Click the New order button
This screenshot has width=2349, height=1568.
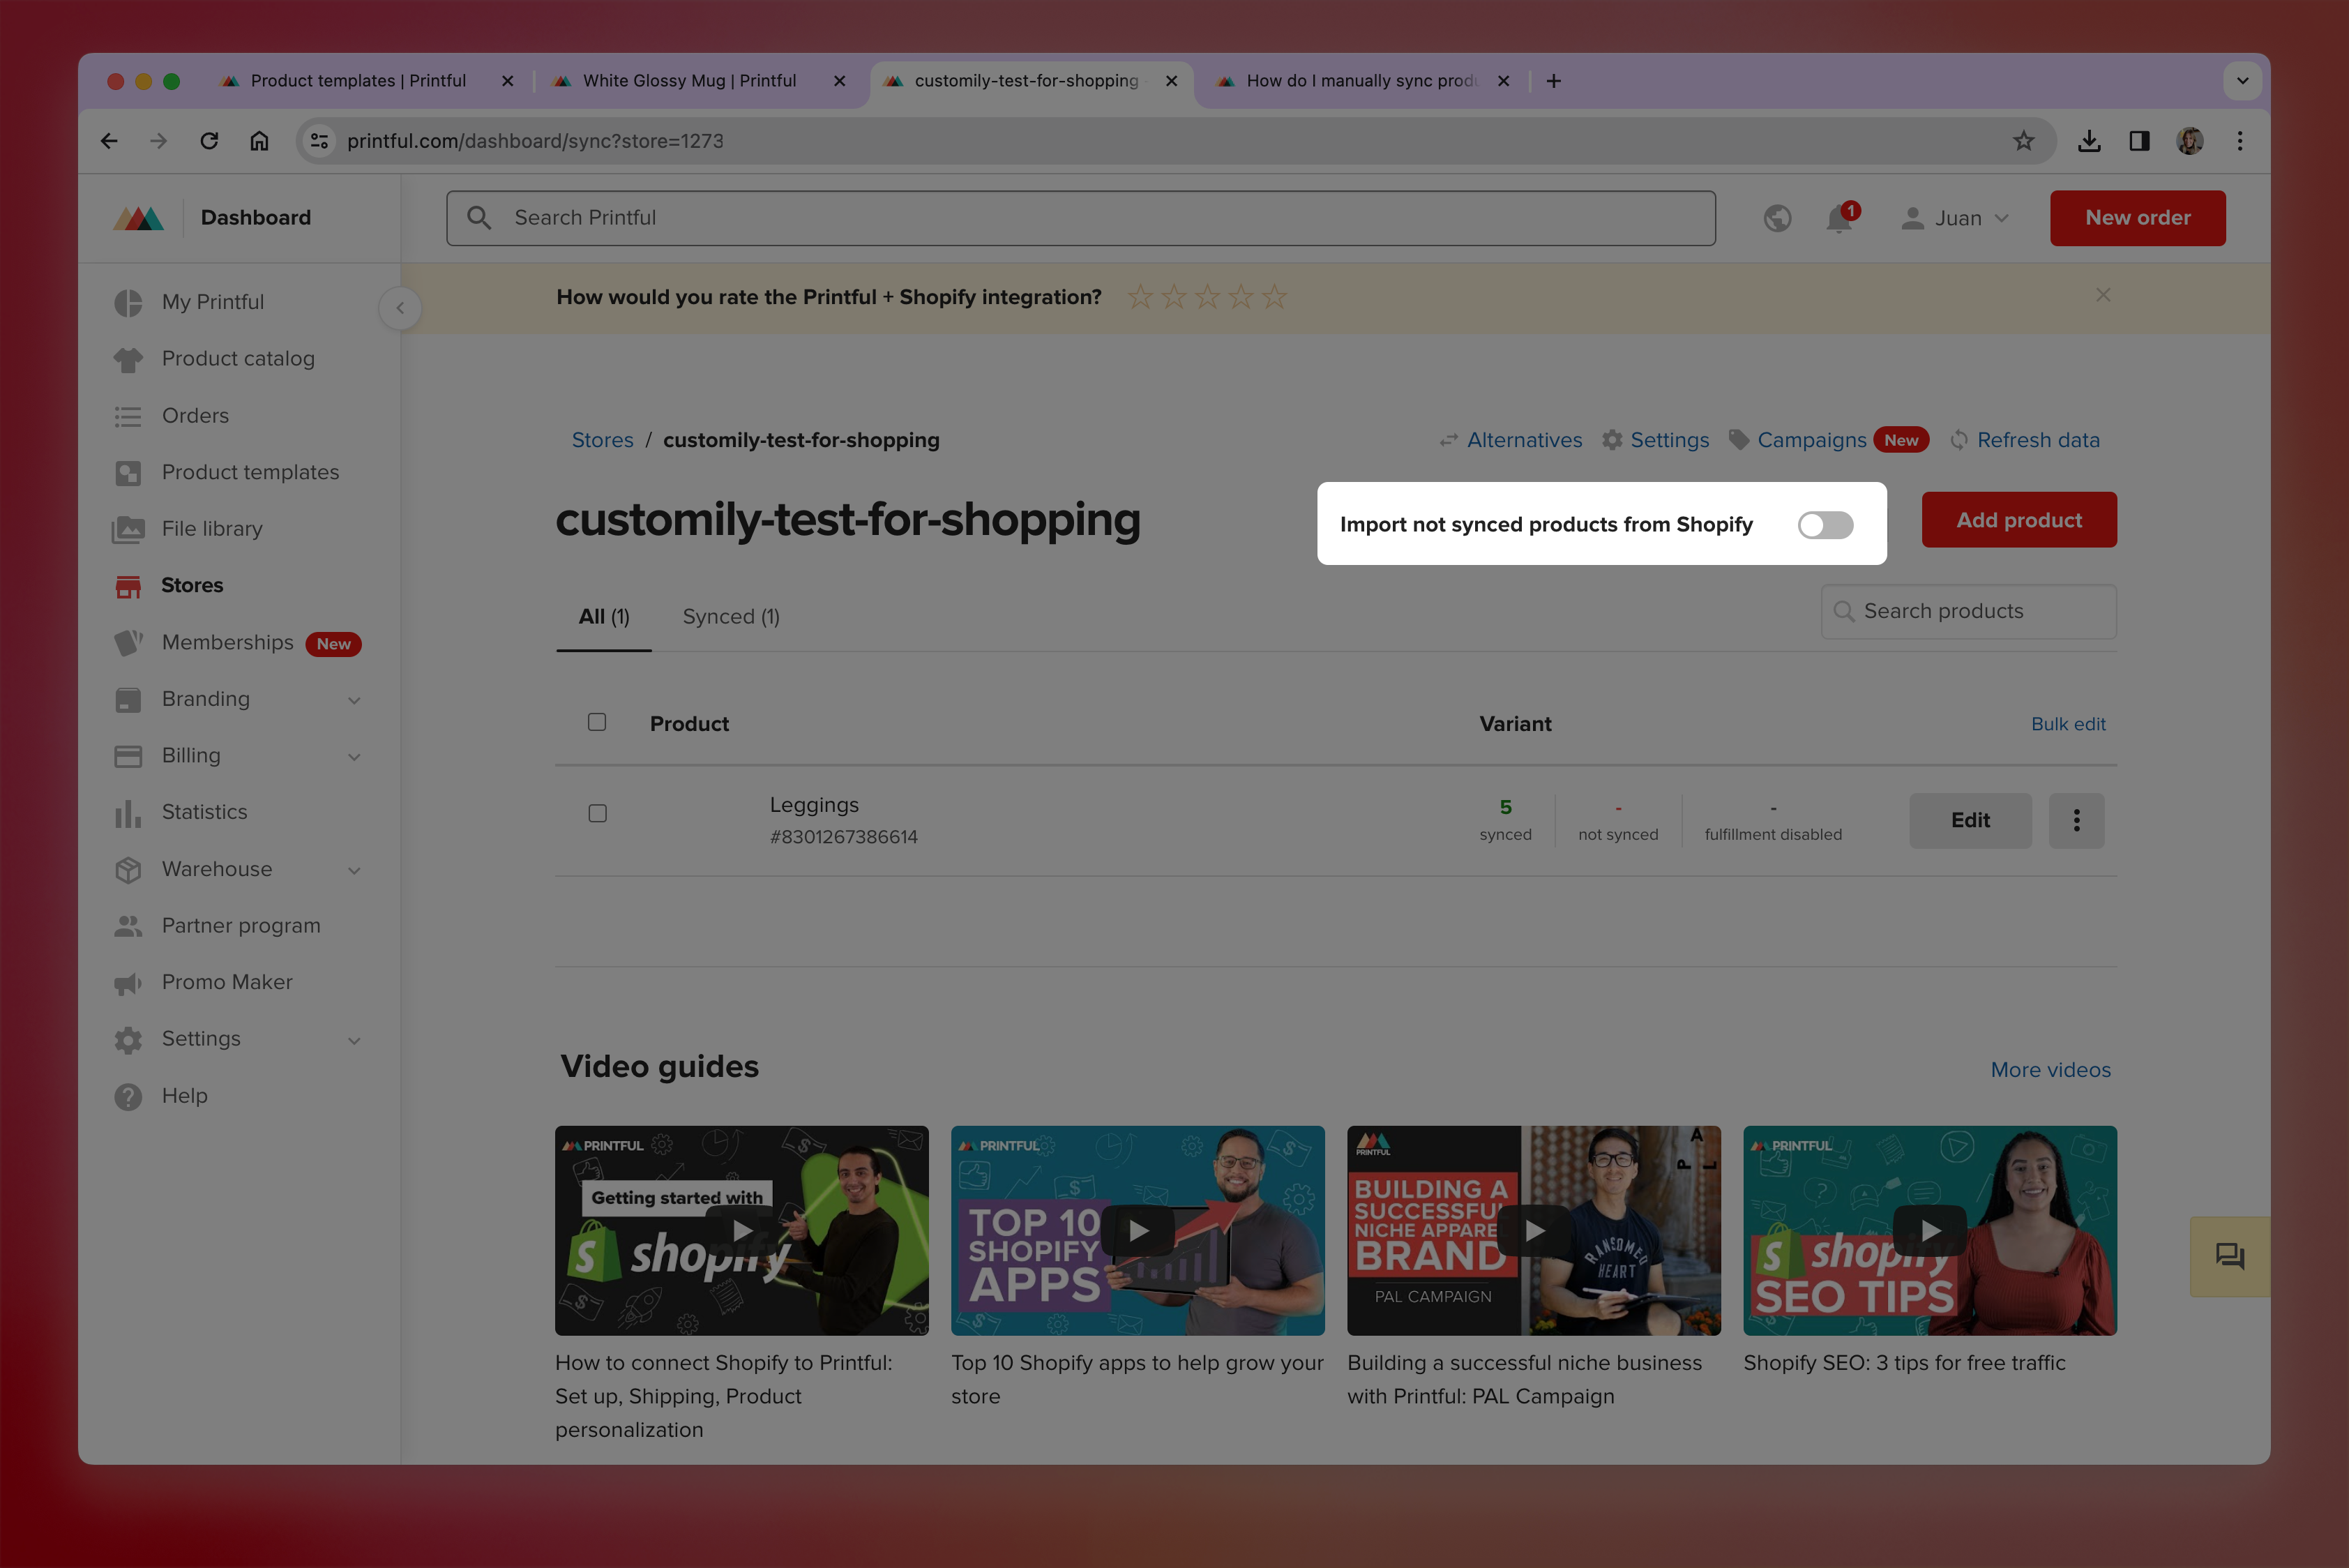(2137, 218)
